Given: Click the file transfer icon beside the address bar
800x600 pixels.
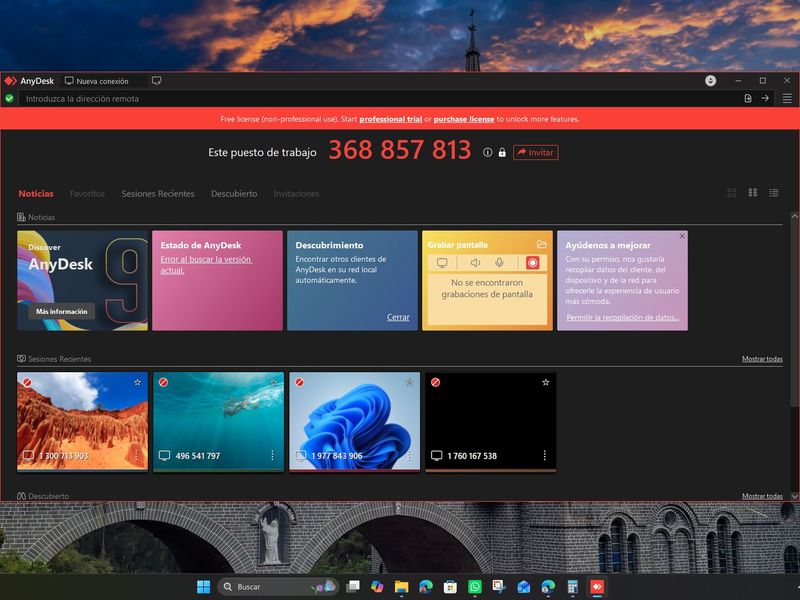Looking at the screenshot, I should click(x=748, y=98).
